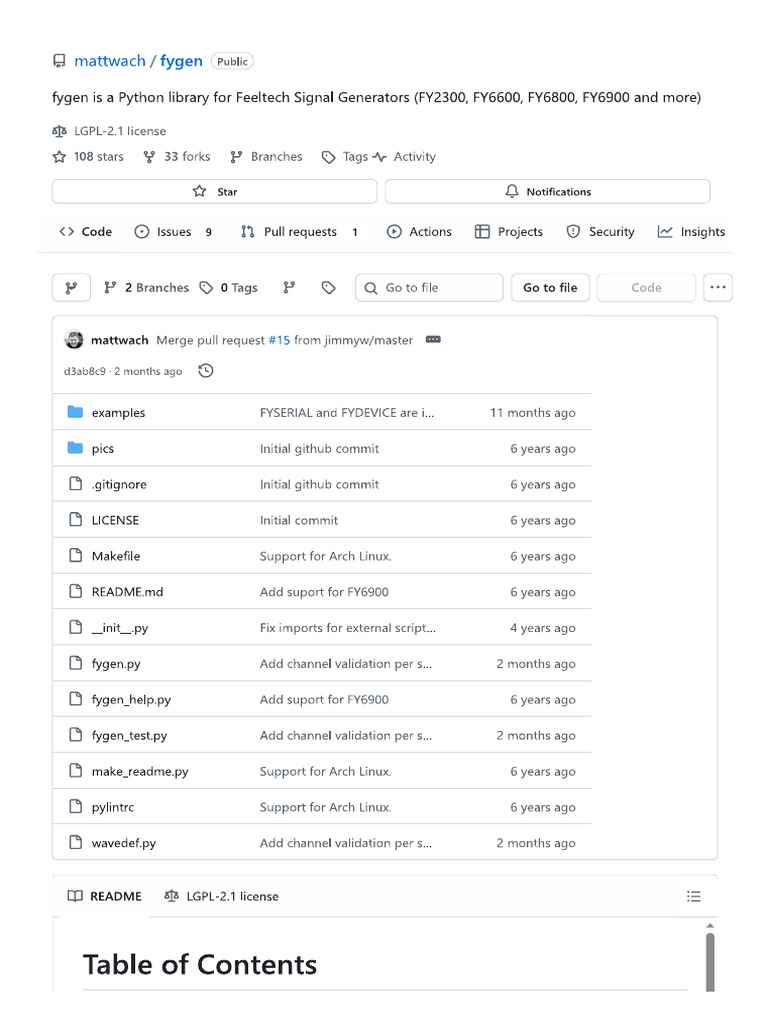
Task: Open 'Add suport for FY6900' commit on README.md row
Action: 324,592
